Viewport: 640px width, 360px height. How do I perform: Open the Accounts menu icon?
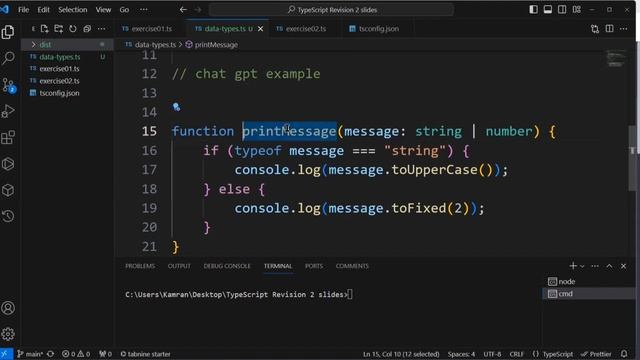tap(8, 308)
